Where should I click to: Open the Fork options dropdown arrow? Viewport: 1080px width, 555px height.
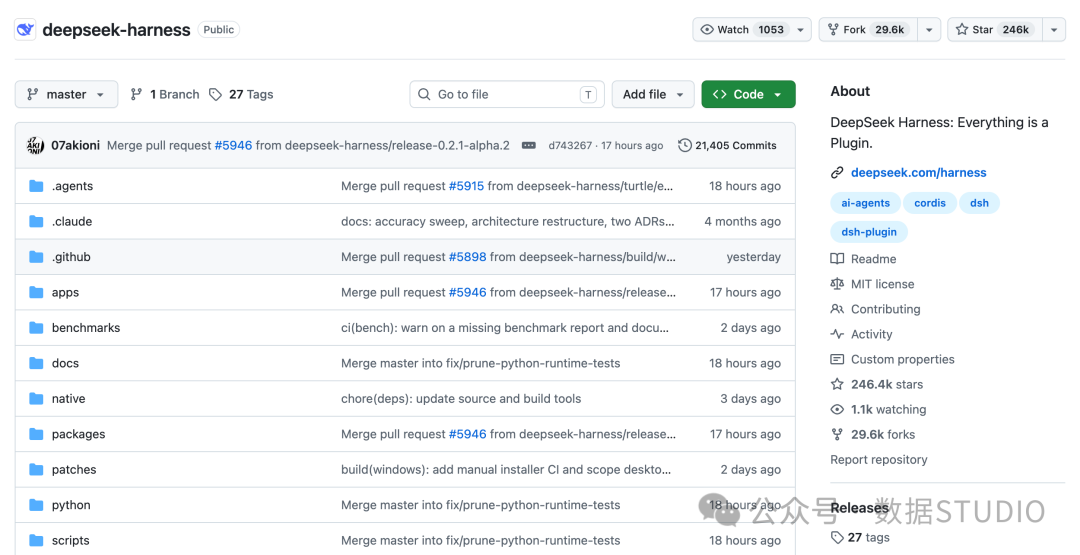click(929, 30)
